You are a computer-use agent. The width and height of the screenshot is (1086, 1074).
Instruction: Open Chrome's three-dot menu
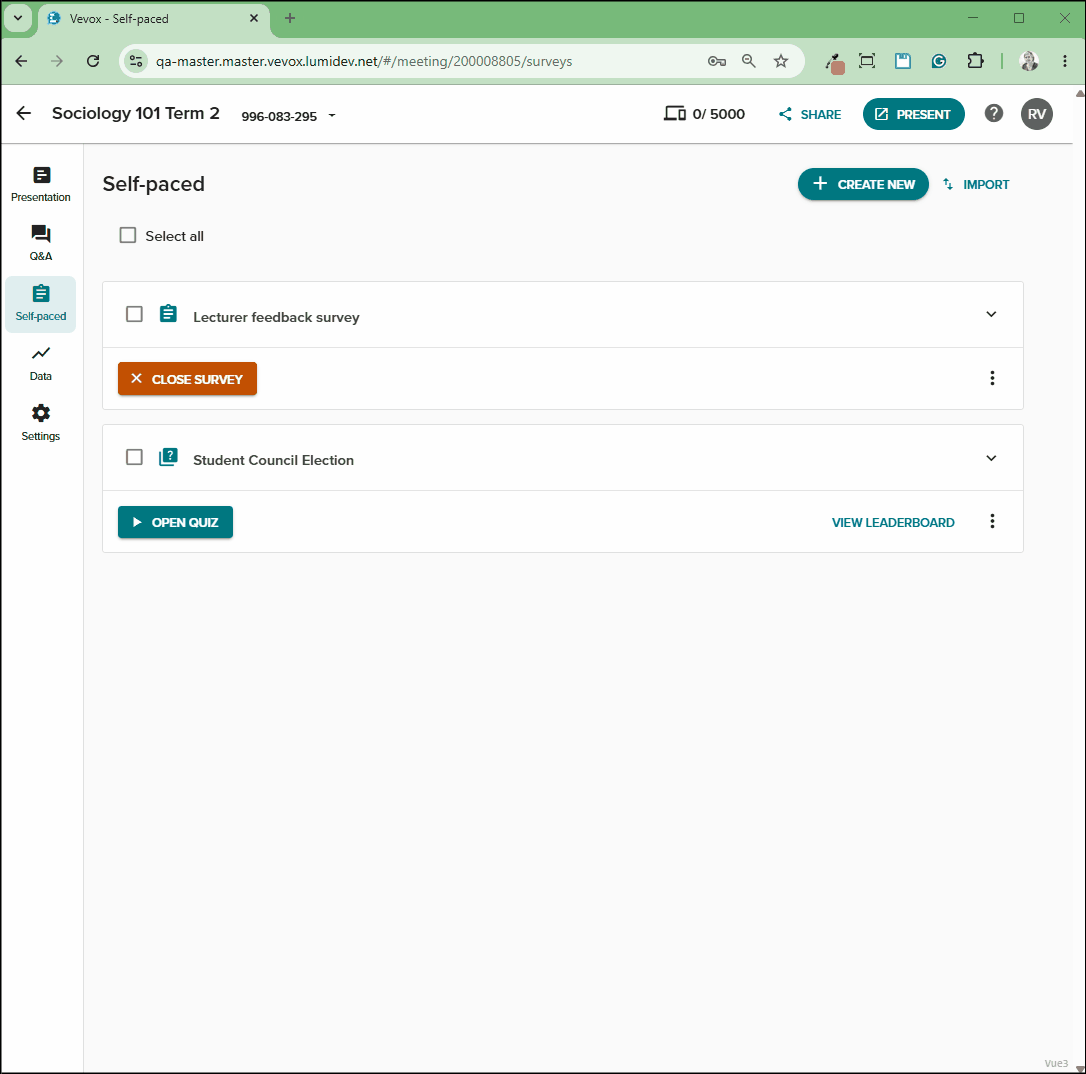pyautogui.click(x=1065, y=61)
